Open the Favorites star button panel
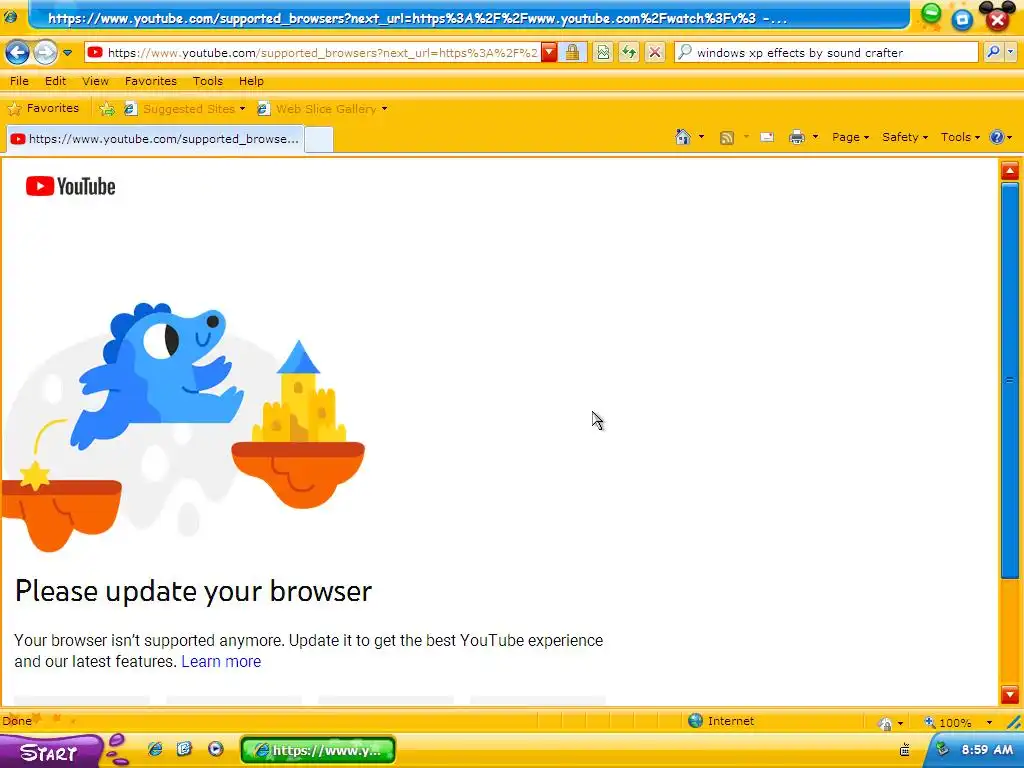The image size is (1024, 768). pyautogui.click(x=43, y=108)
